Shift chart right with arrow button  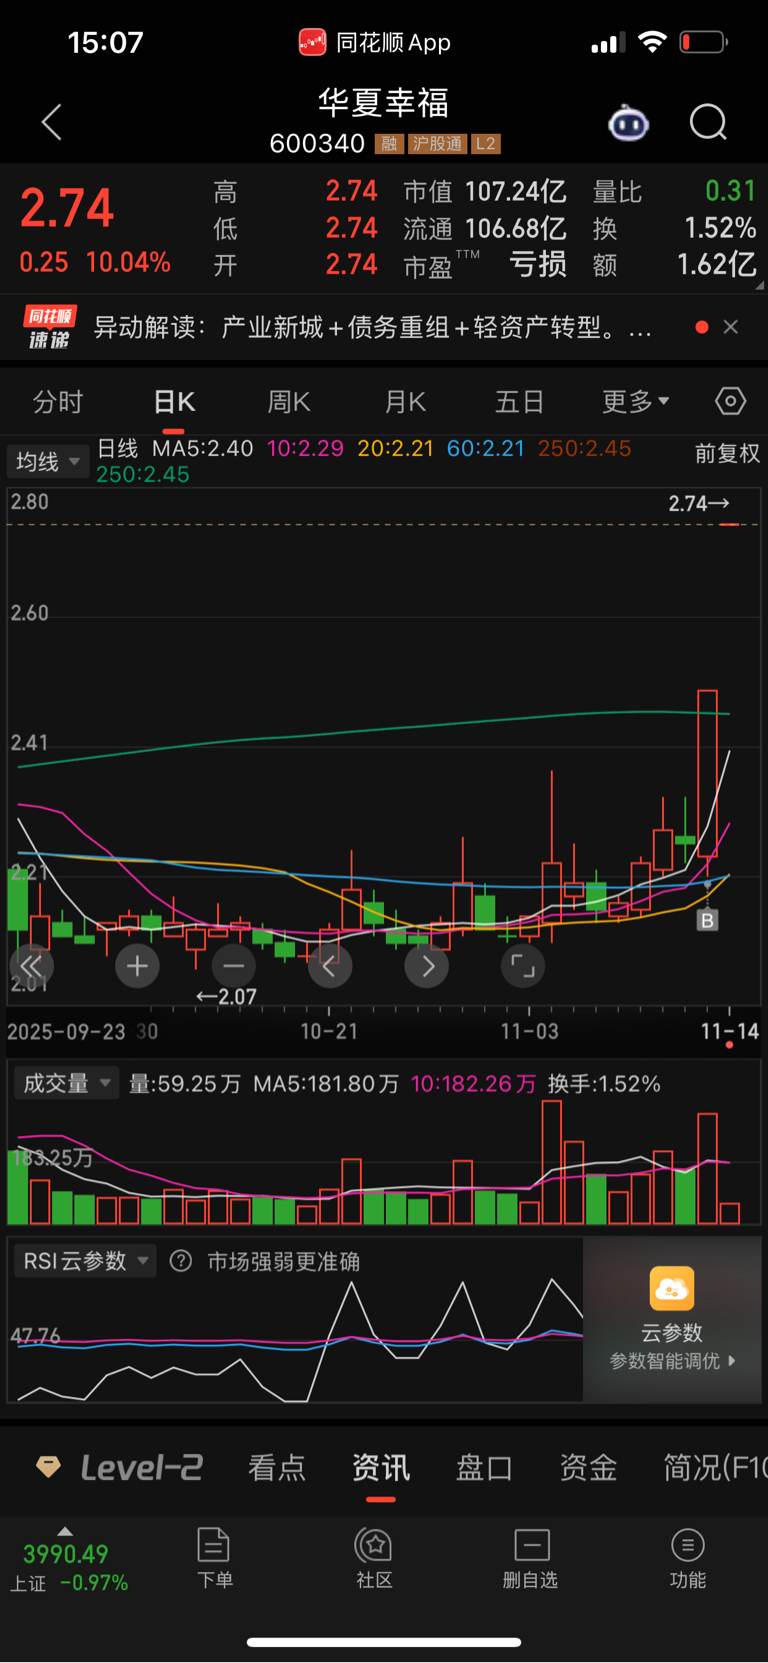click(x=426, y=966)
